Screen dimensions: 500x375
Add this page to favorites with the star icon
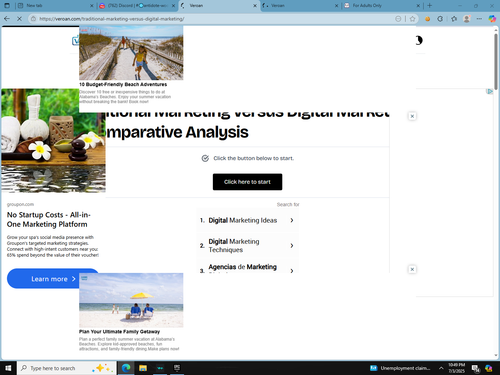[413, 19]
